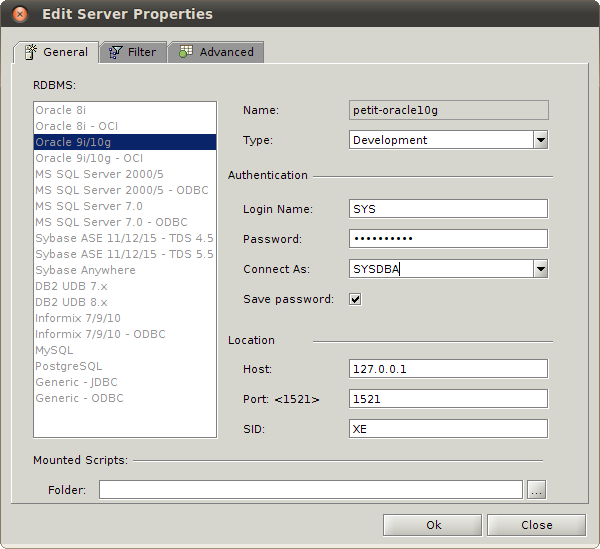
Task: Click the Name field petit-oracle10g
Action: [x=448, y=110]
